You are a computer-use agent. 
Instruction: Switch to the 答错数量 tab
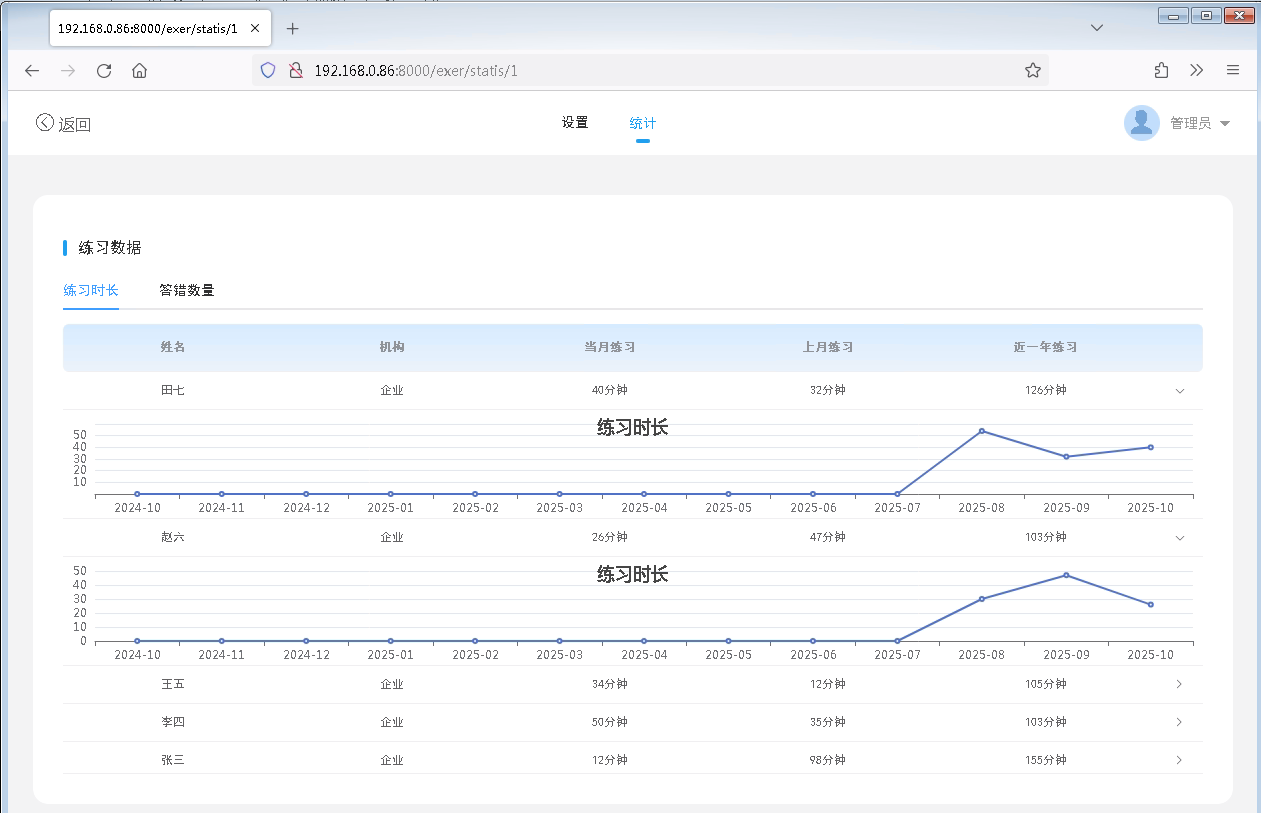point(187,290)
